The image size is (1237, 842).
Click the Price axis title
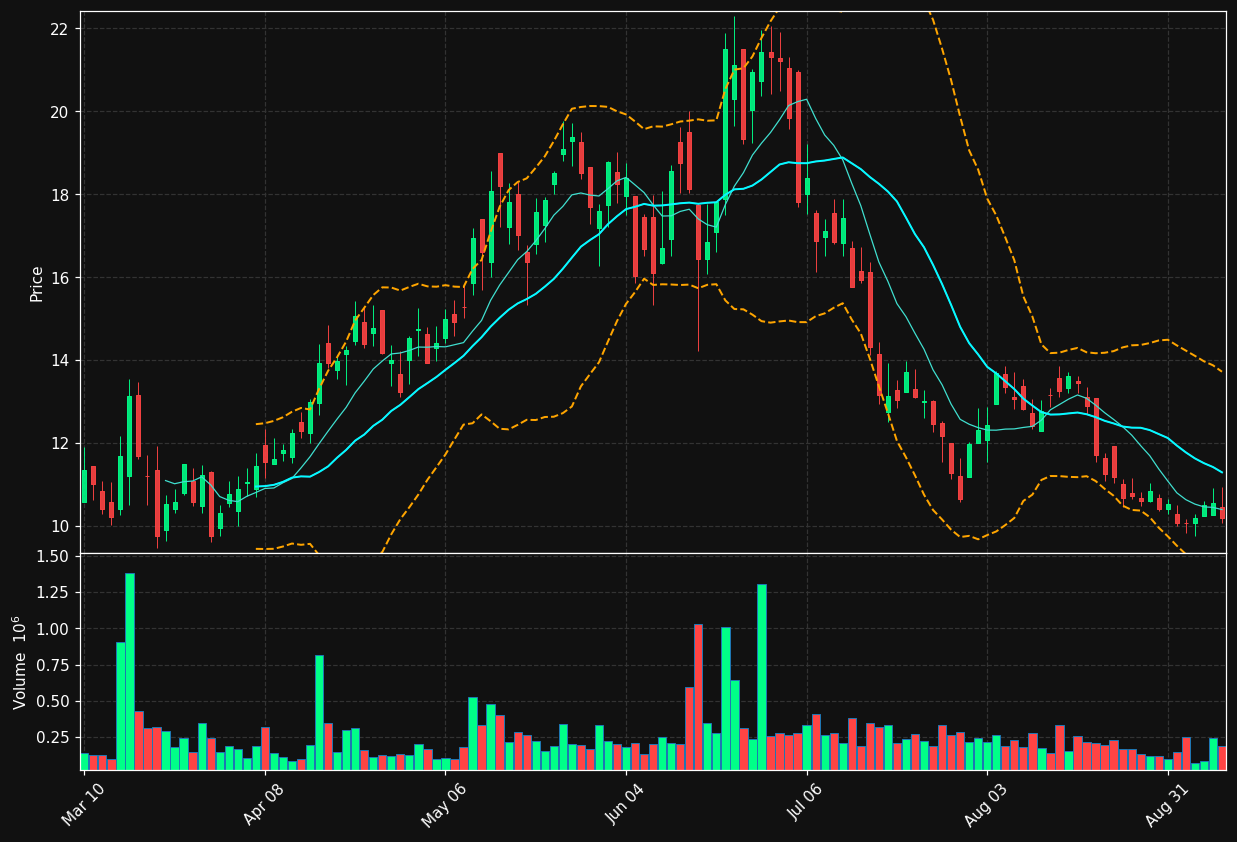coord(37,283)
